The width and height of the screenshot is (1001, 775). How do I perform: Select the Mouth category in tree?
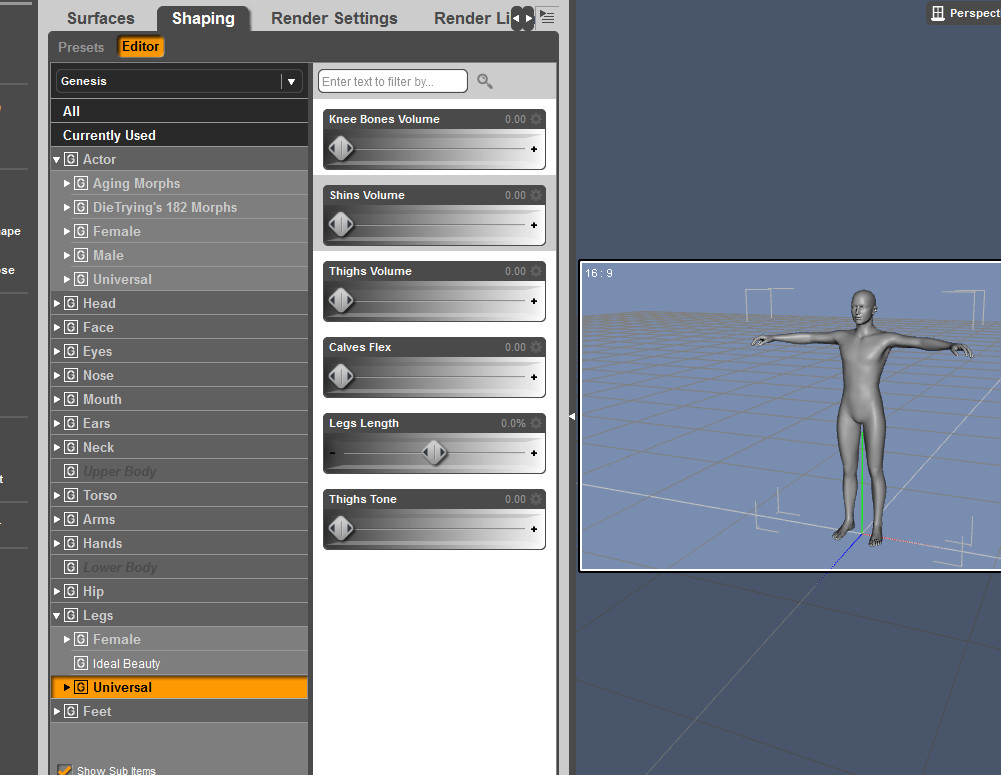coord(179,400)
